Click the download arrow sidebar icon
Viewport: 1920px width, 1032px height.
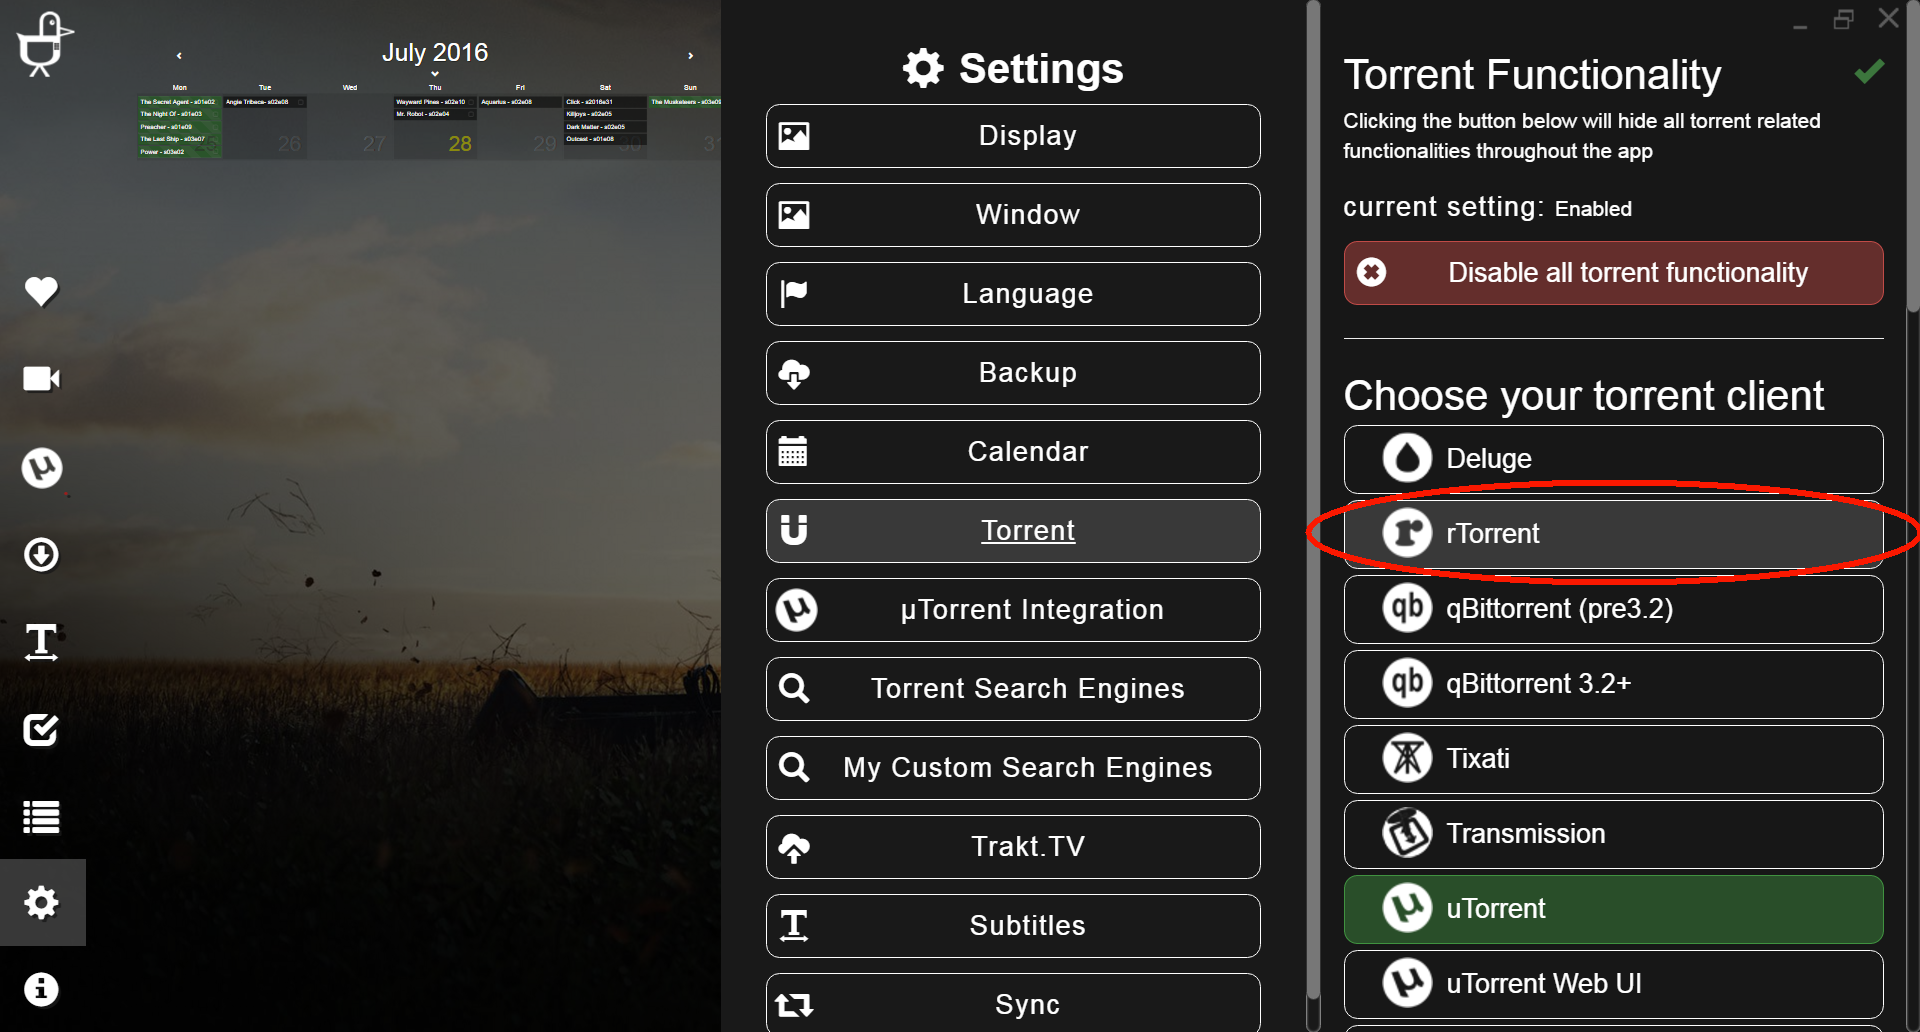click(x=41, y=554)
